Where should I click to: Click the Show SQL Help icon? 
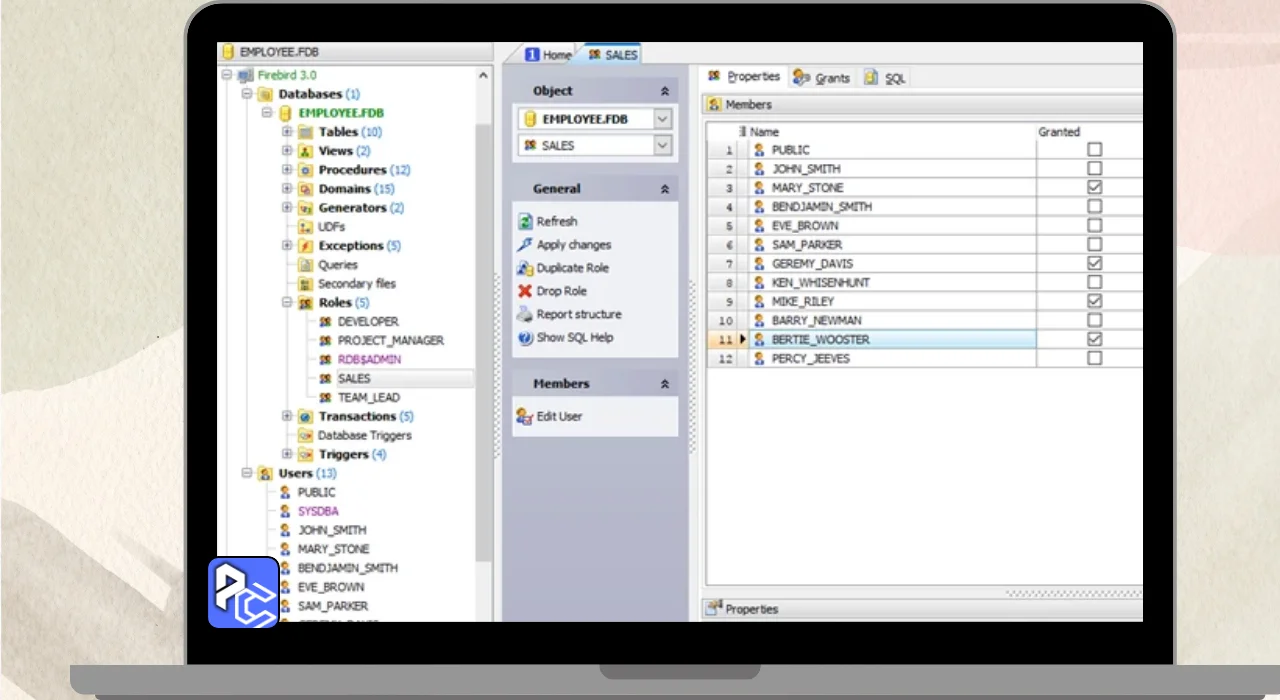525,338
